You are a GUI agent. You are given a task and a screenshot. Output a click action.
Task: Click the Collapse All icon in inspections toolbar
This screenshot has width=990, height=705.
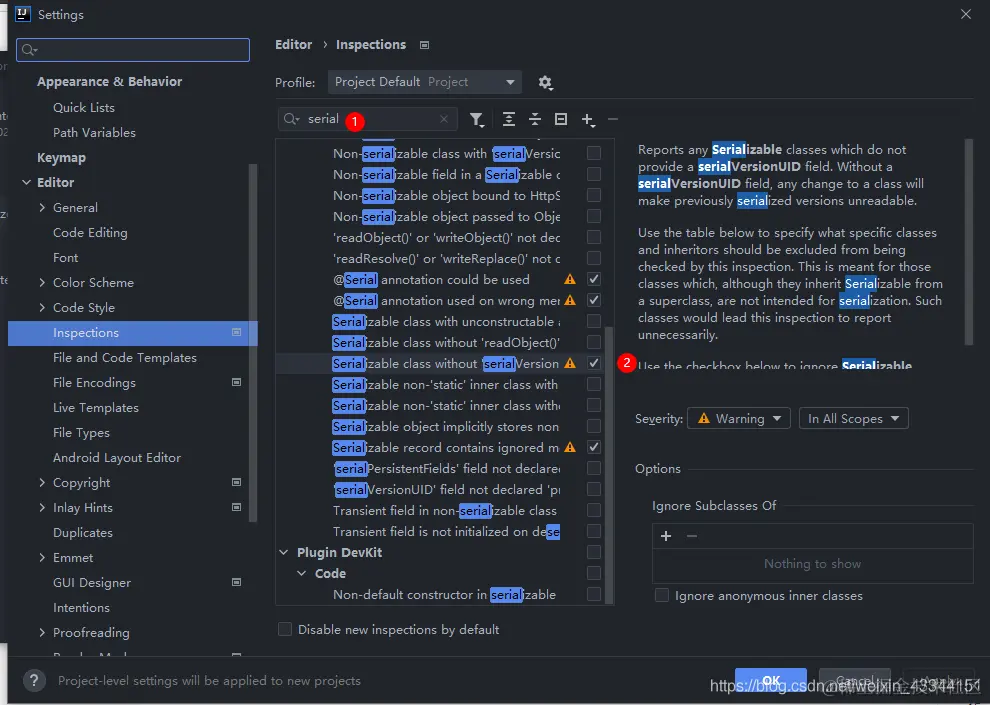(535, 119)
